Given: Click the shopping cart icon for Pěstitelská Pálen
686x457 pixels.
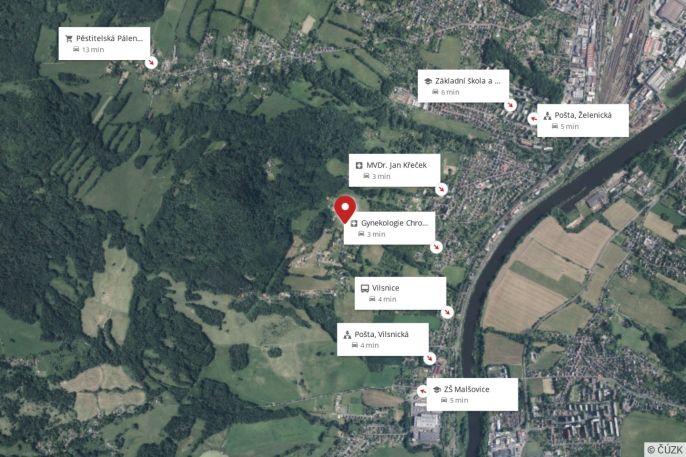Looking at the screenshot, I should click(x=69, y=38).
